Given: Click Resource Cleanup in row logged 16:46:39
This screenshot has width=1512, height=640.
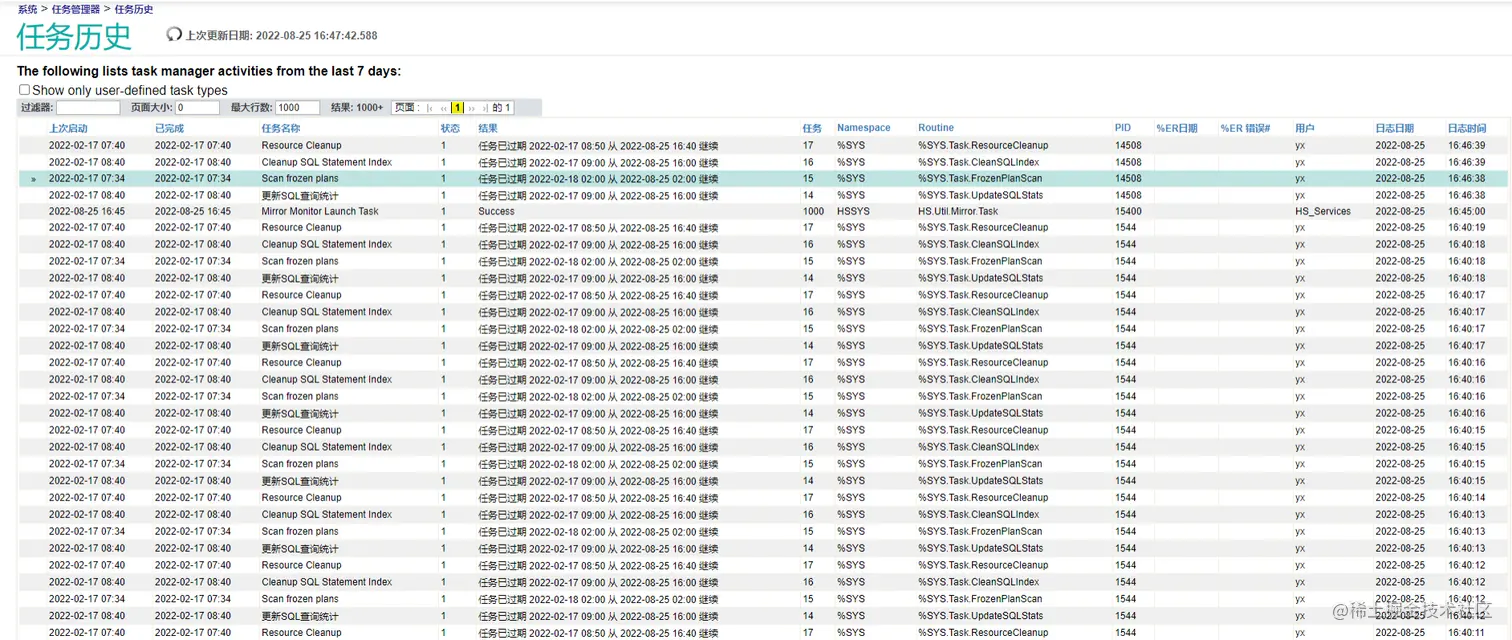Looking at the screenshot, I should point(301,145).
